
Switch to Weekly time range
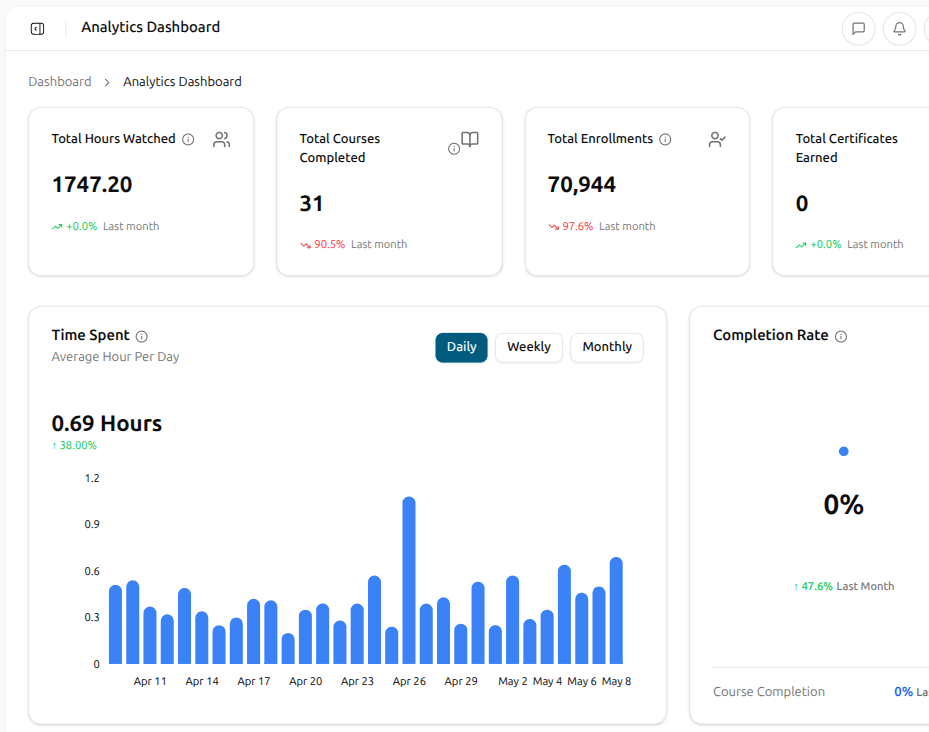528,347
